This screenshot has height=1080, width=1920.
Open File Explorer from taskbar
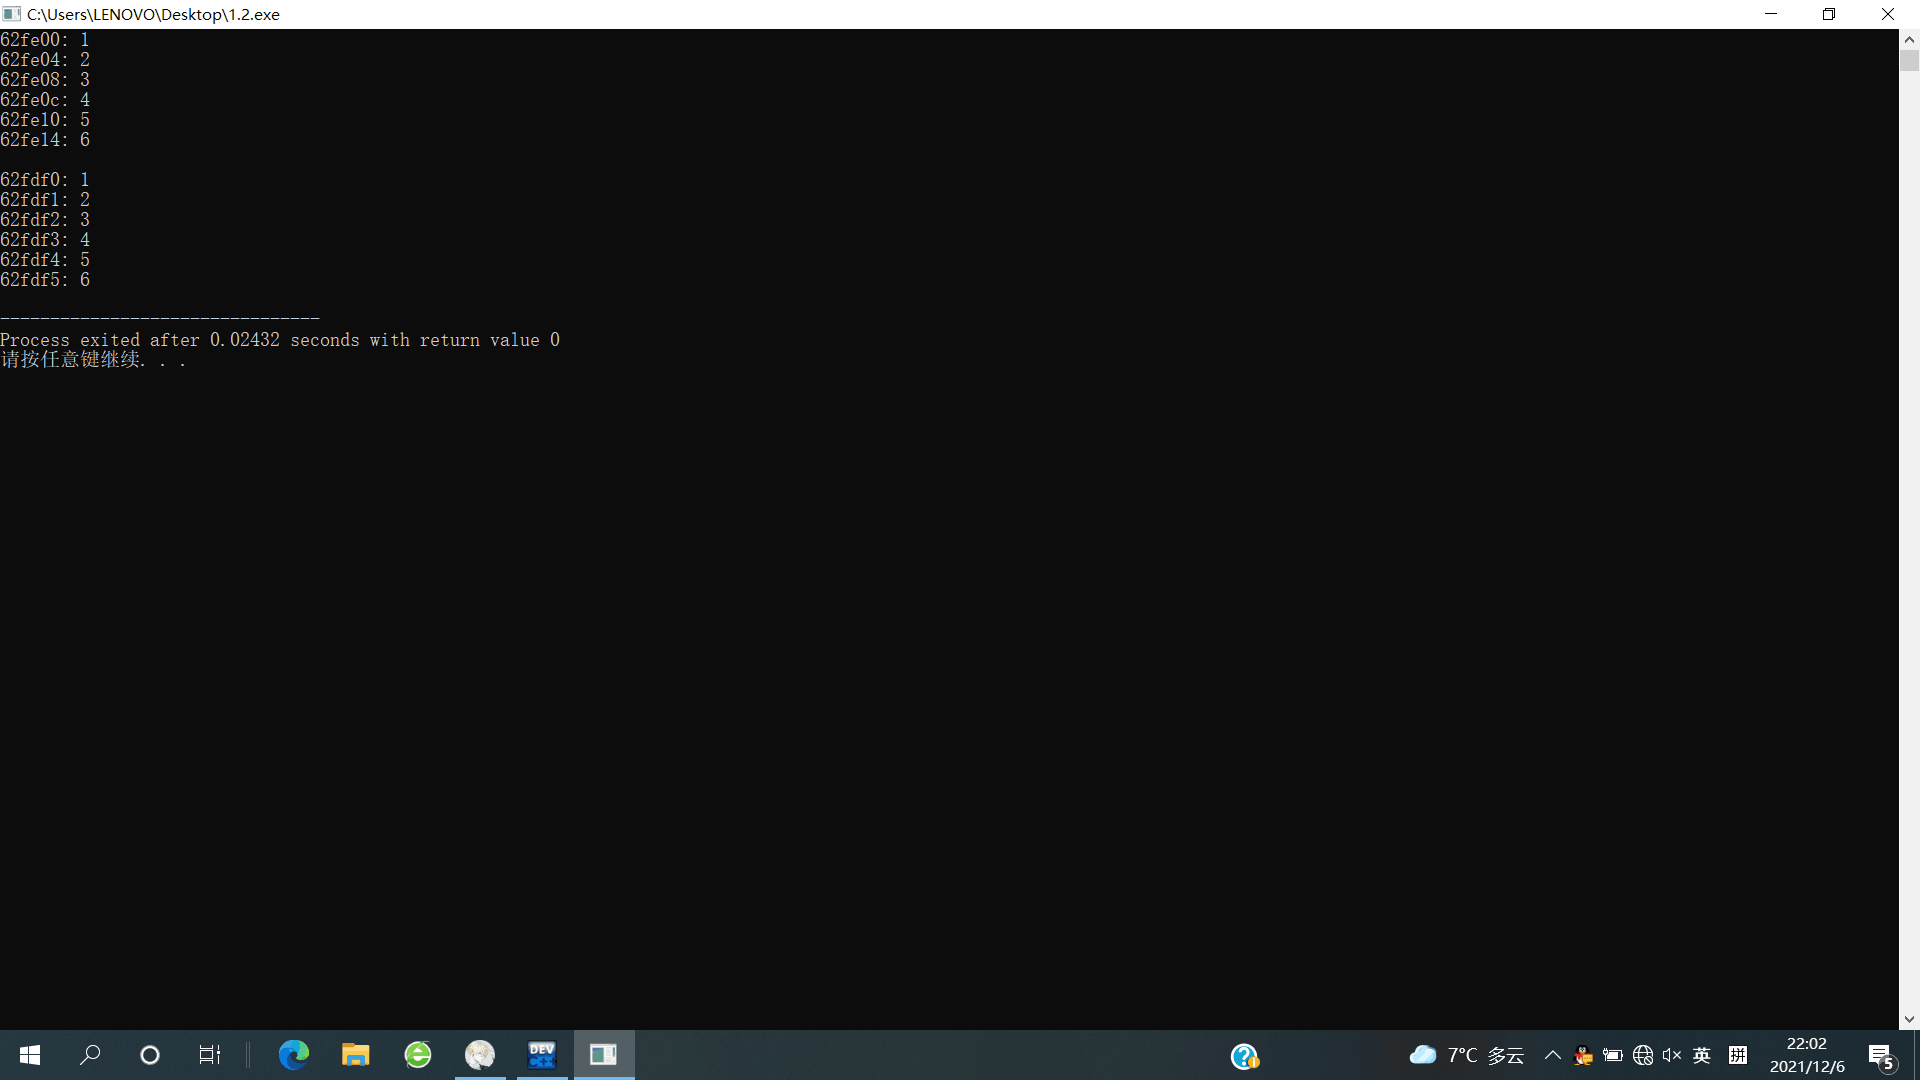point(355,1055)
